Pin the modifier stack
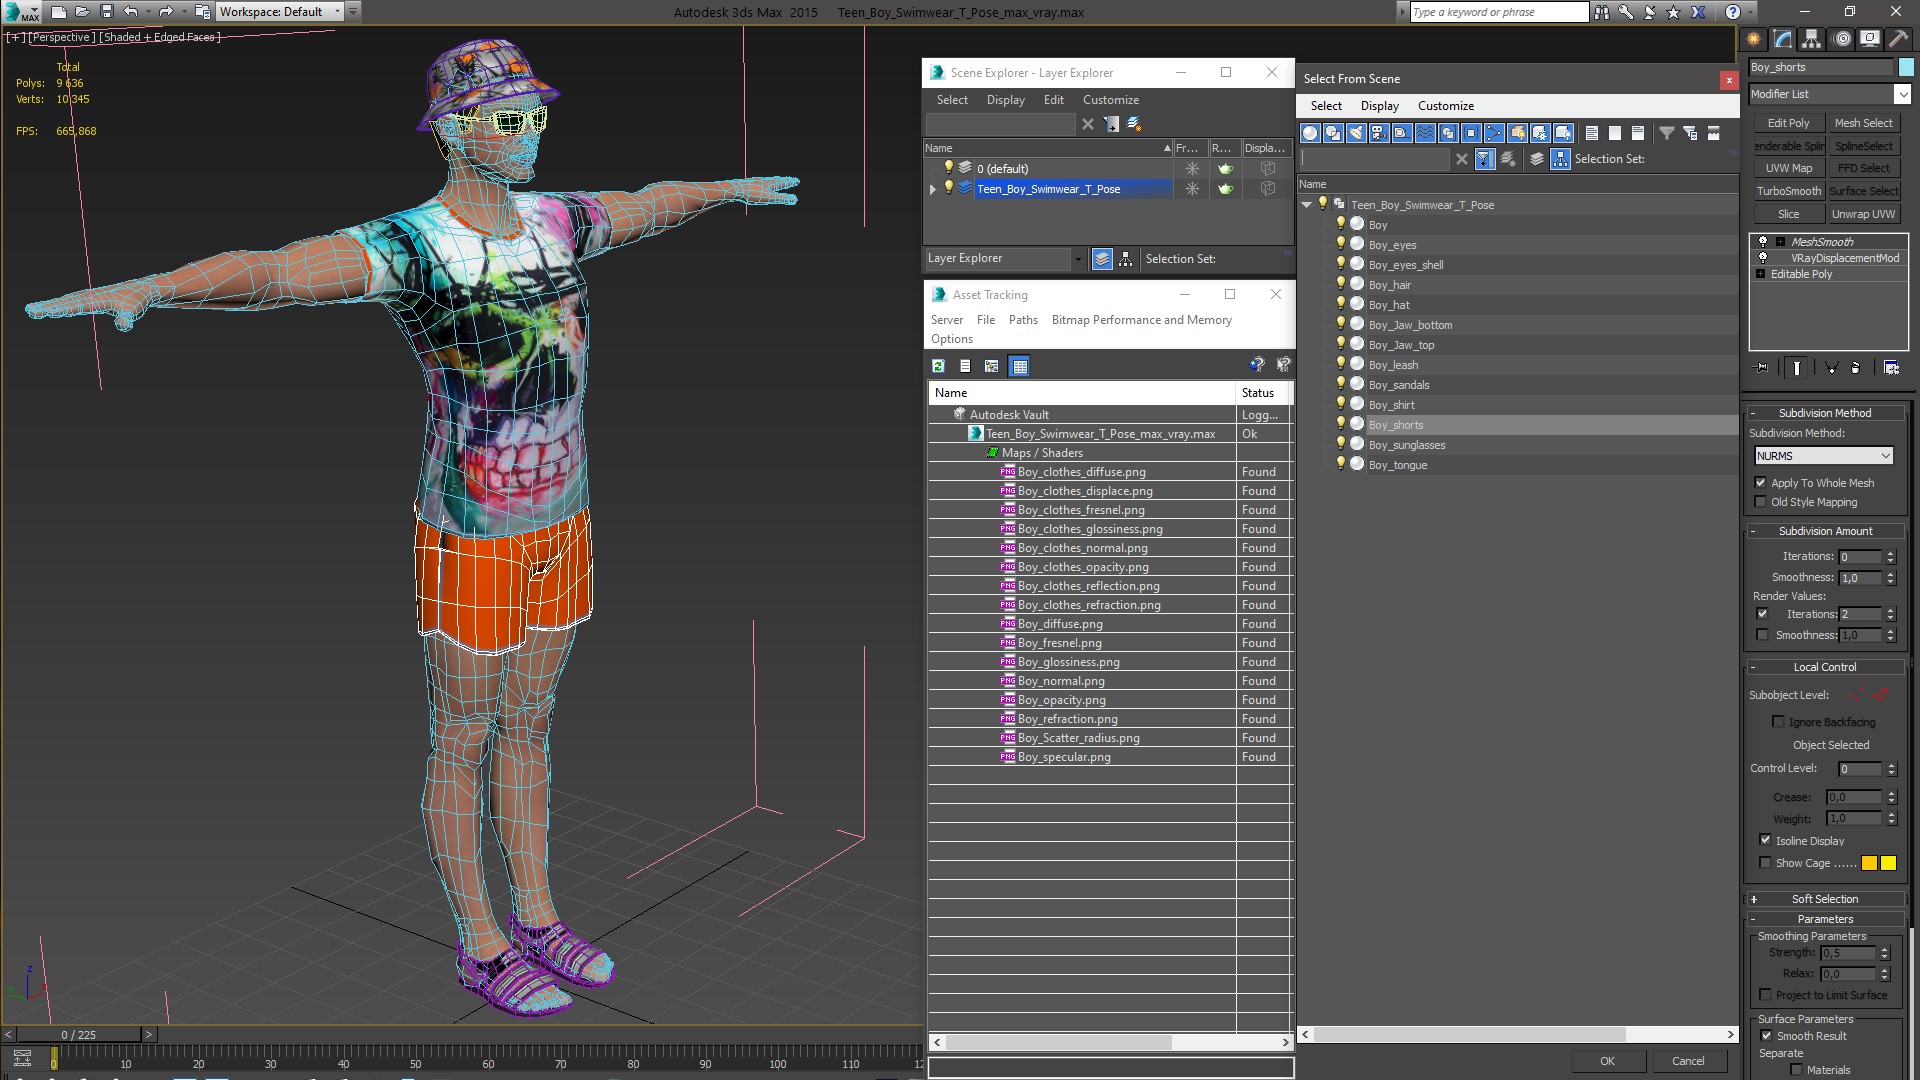 click(1762, 368)
